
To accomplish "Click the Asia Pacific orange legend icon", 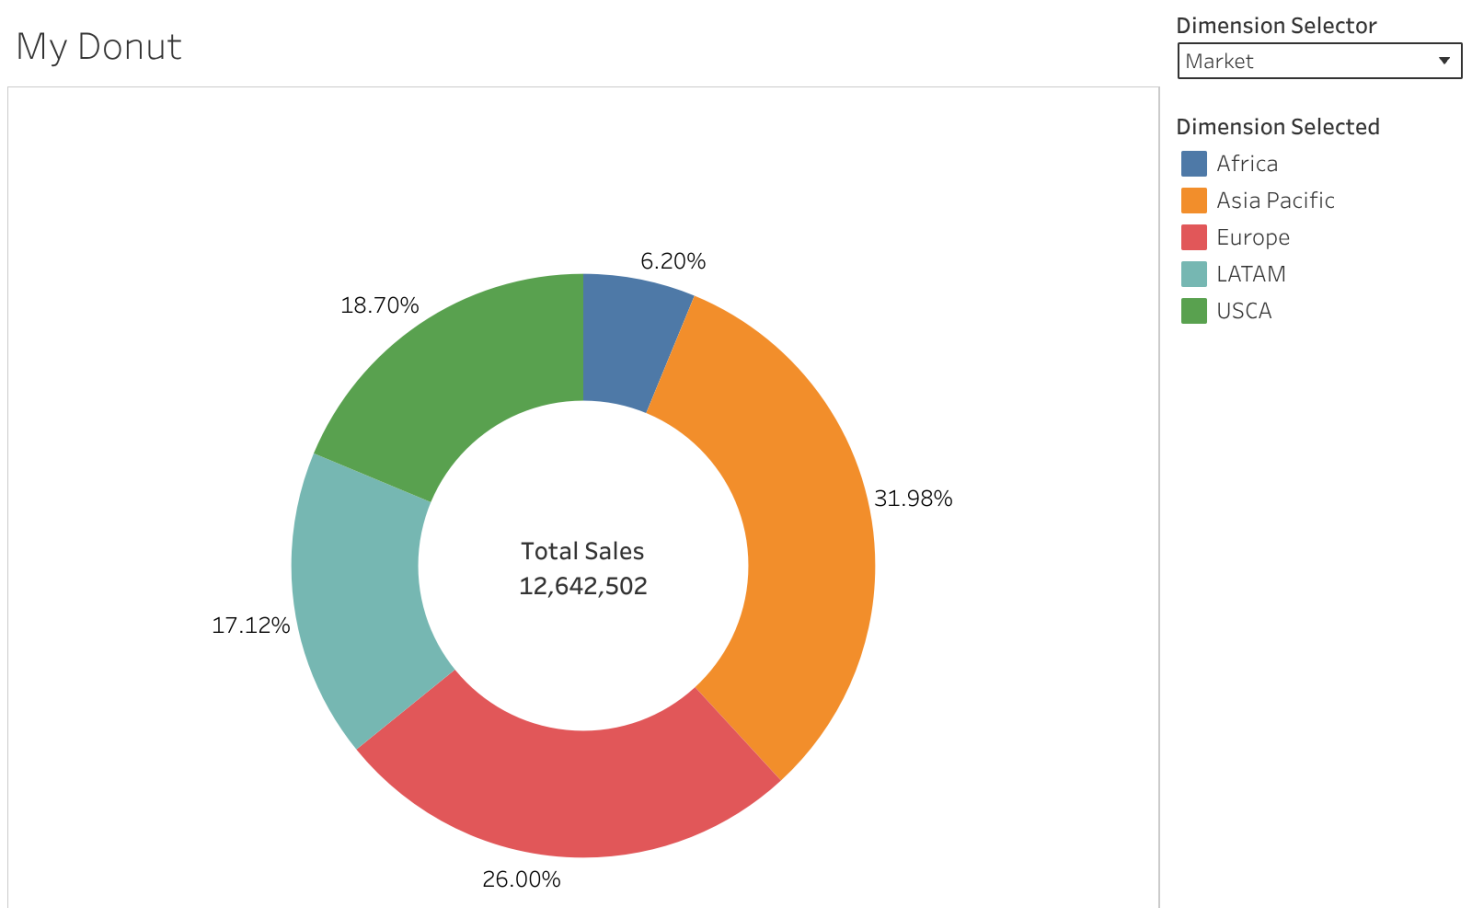I will 1192,200.
